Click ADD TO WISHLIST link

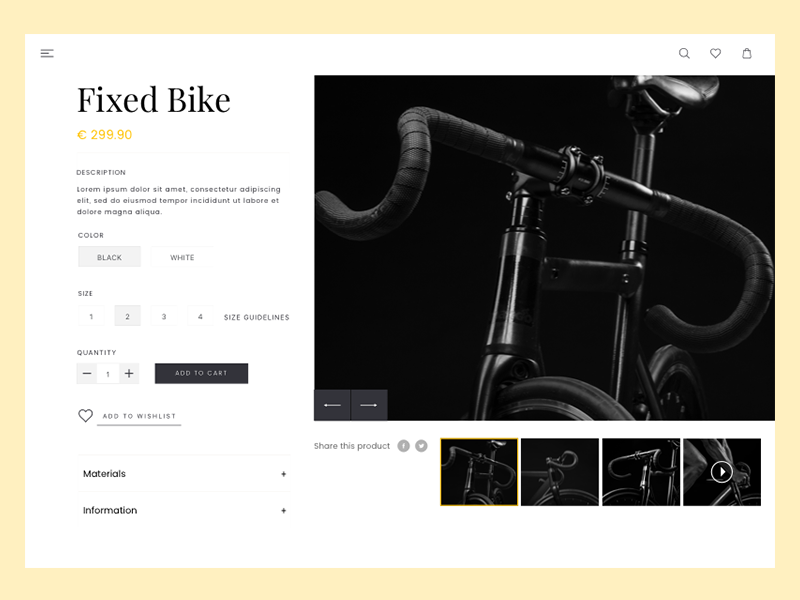139,416
